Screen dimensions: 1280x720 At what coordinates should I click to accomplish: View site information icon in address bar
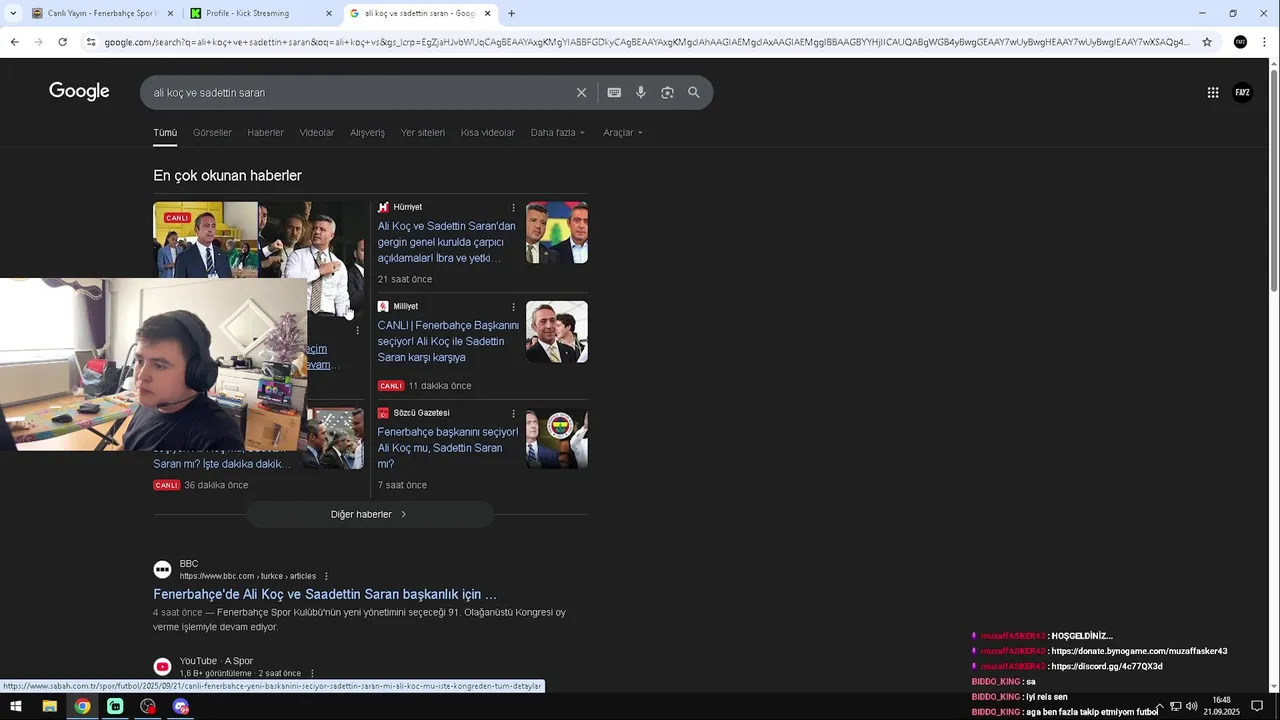click(x=91, y=42)
